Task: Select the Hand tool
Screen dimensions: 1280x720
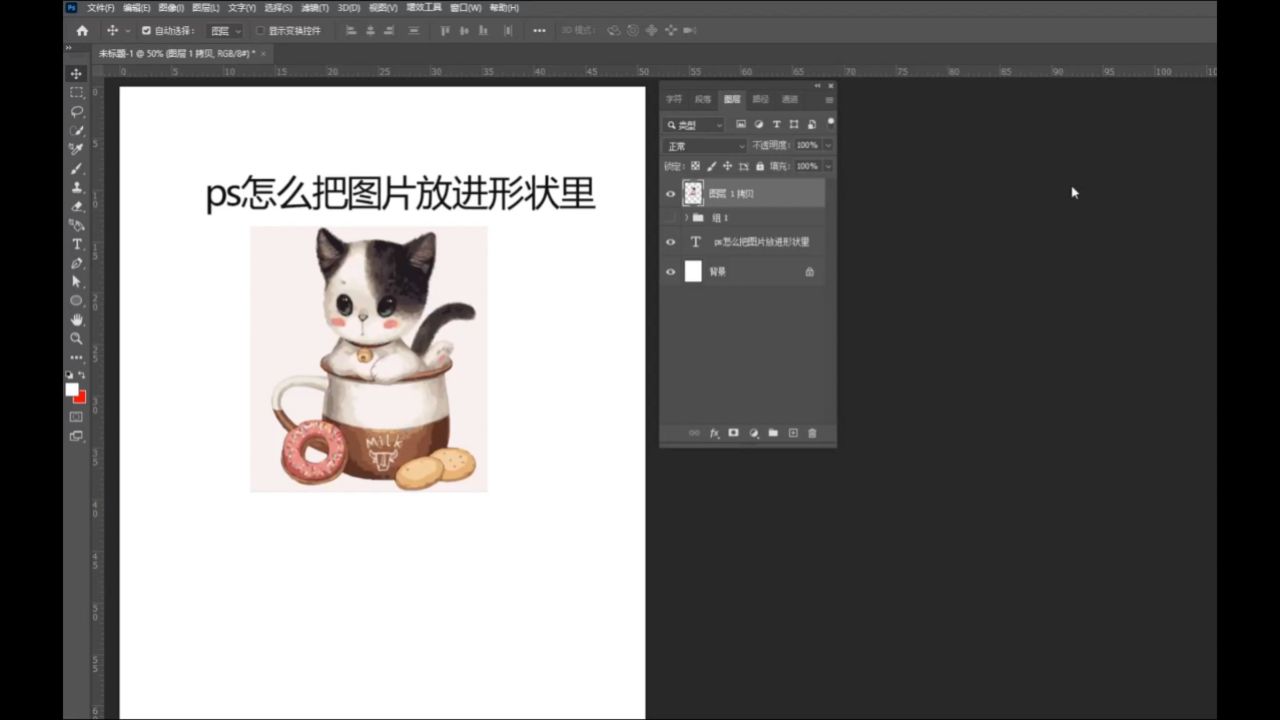Action: tap(76, 319)
